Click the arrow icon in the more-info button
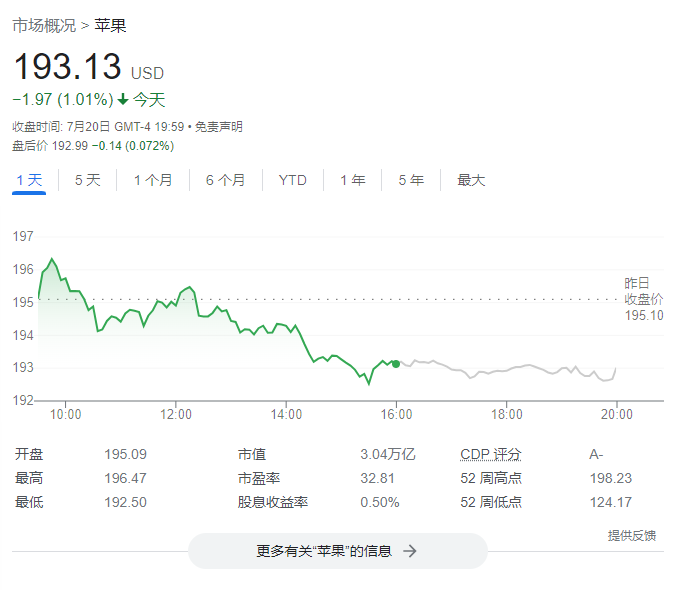 click(x=409, y=551)
